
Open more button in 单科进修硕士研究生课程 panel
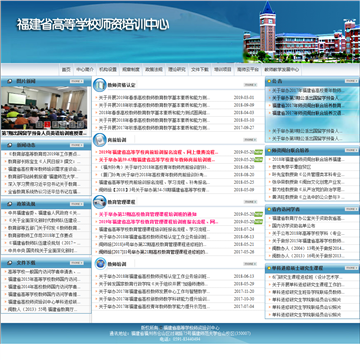click(351, 268)
